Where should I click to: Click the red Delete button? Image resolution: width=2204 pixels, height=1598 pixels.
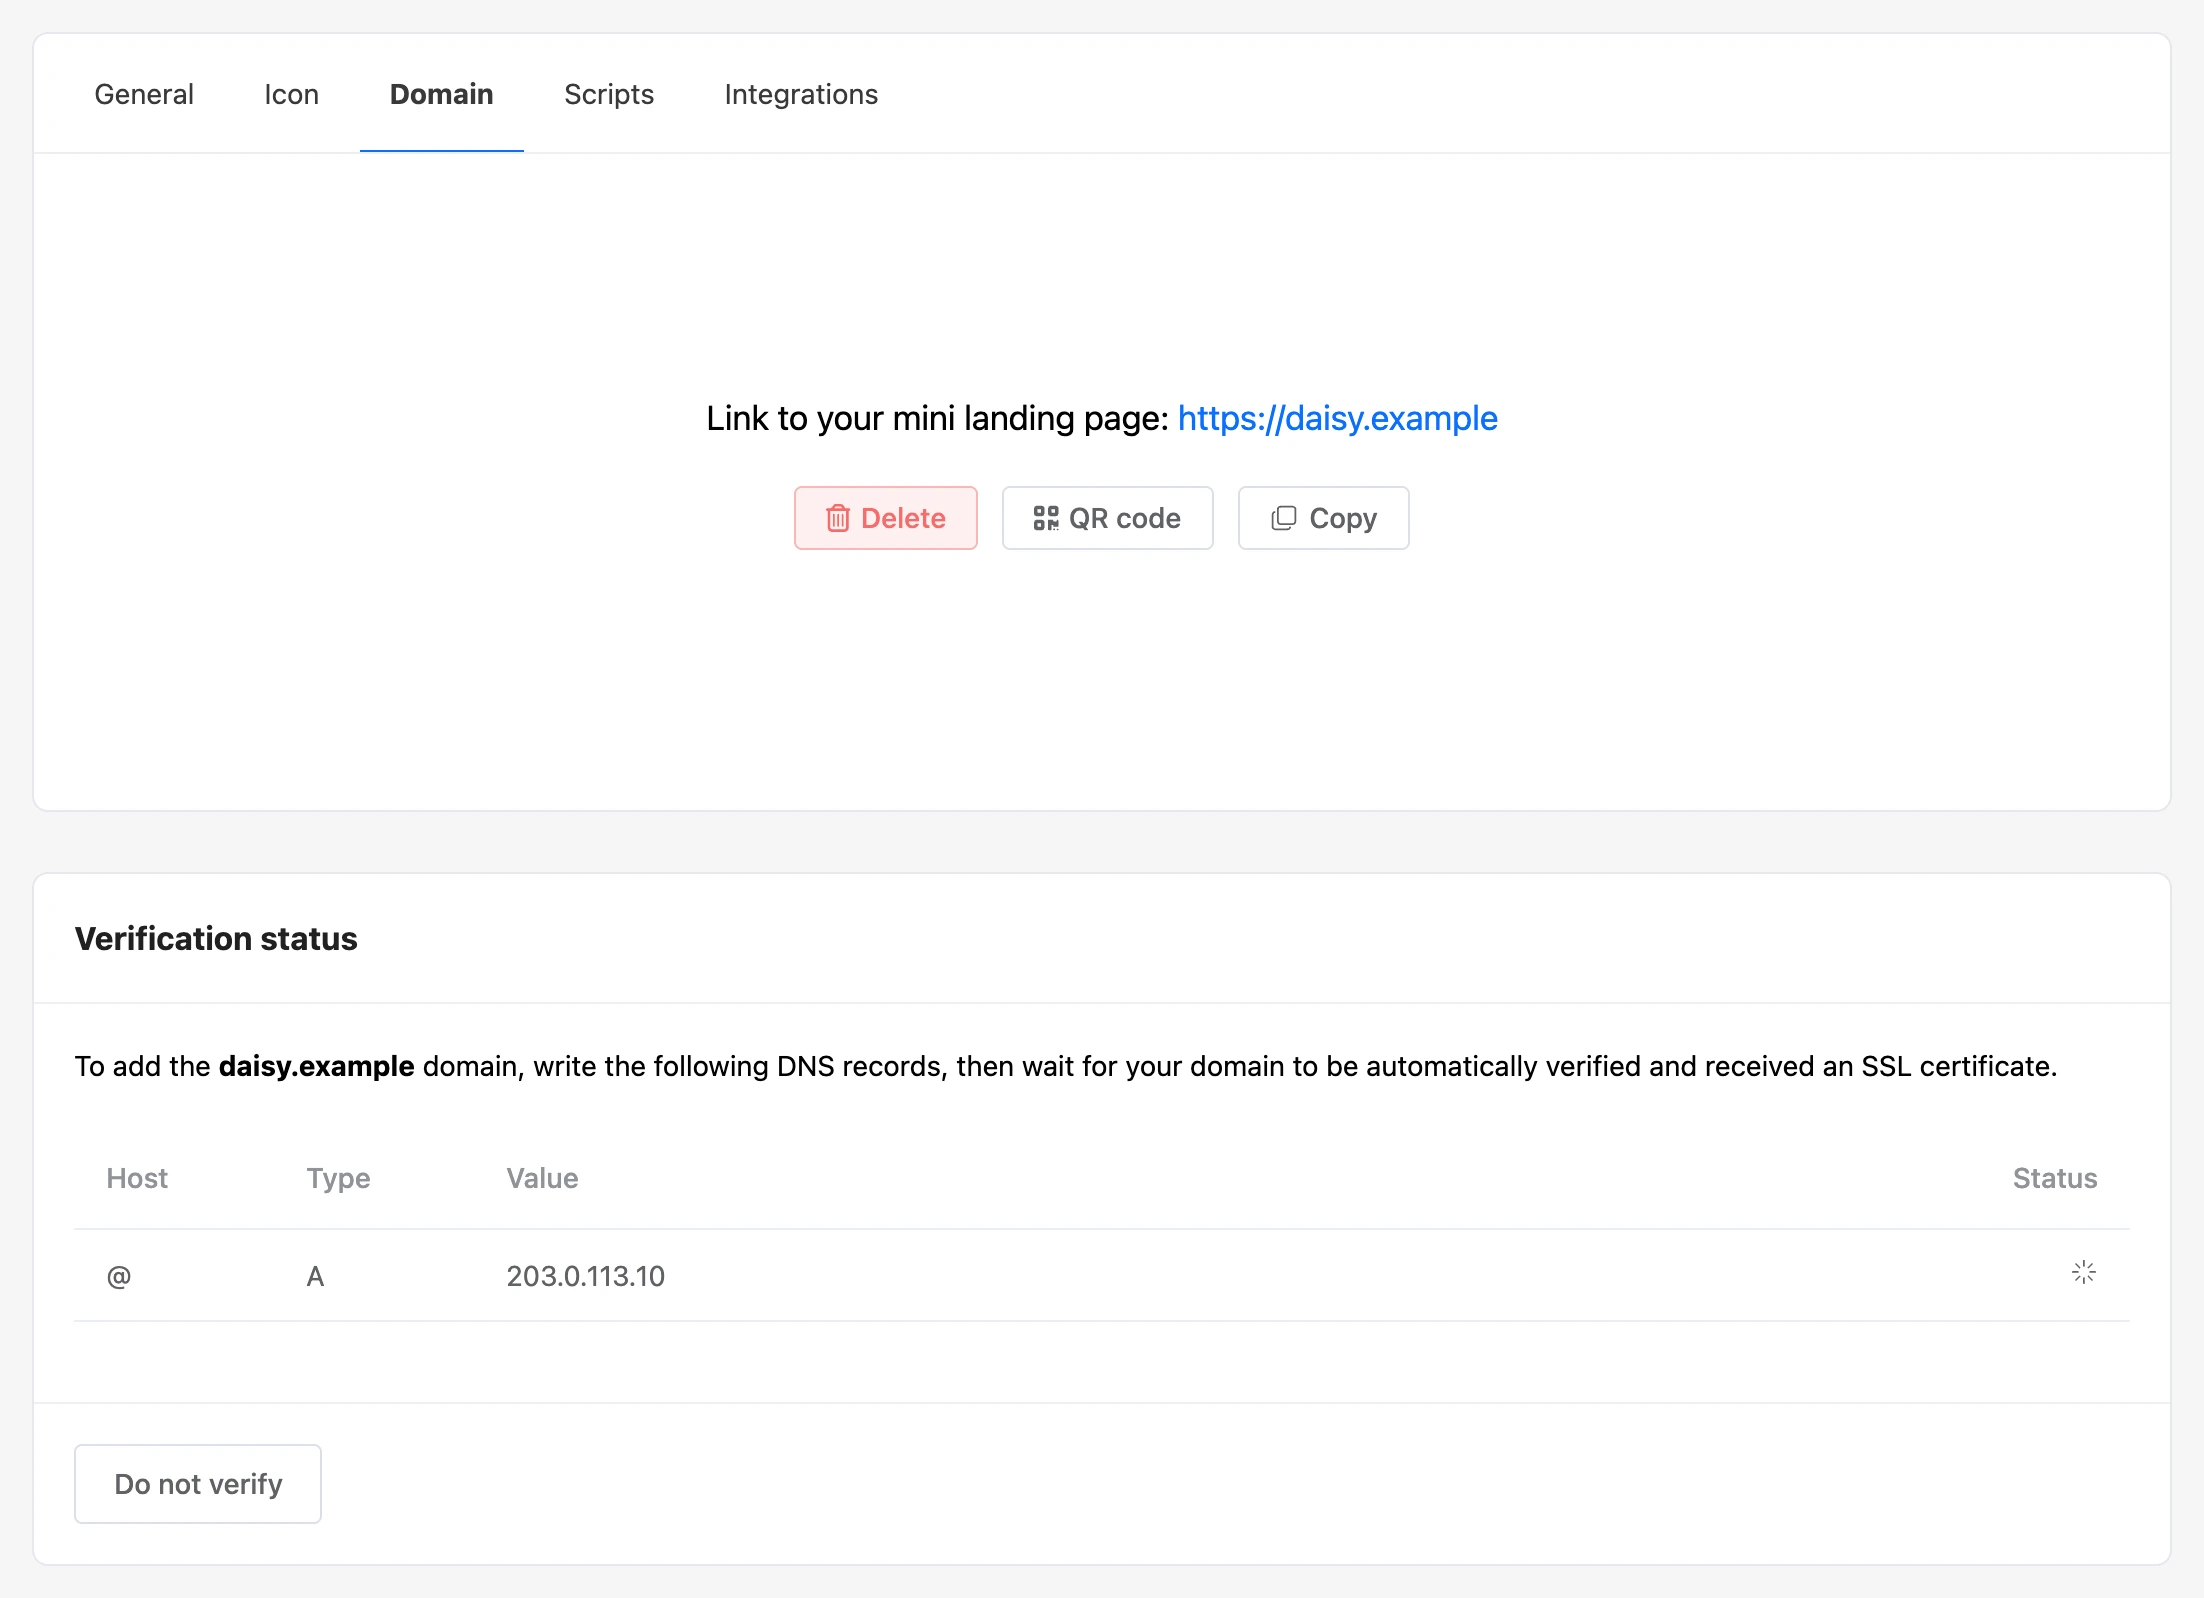(886, 518)
